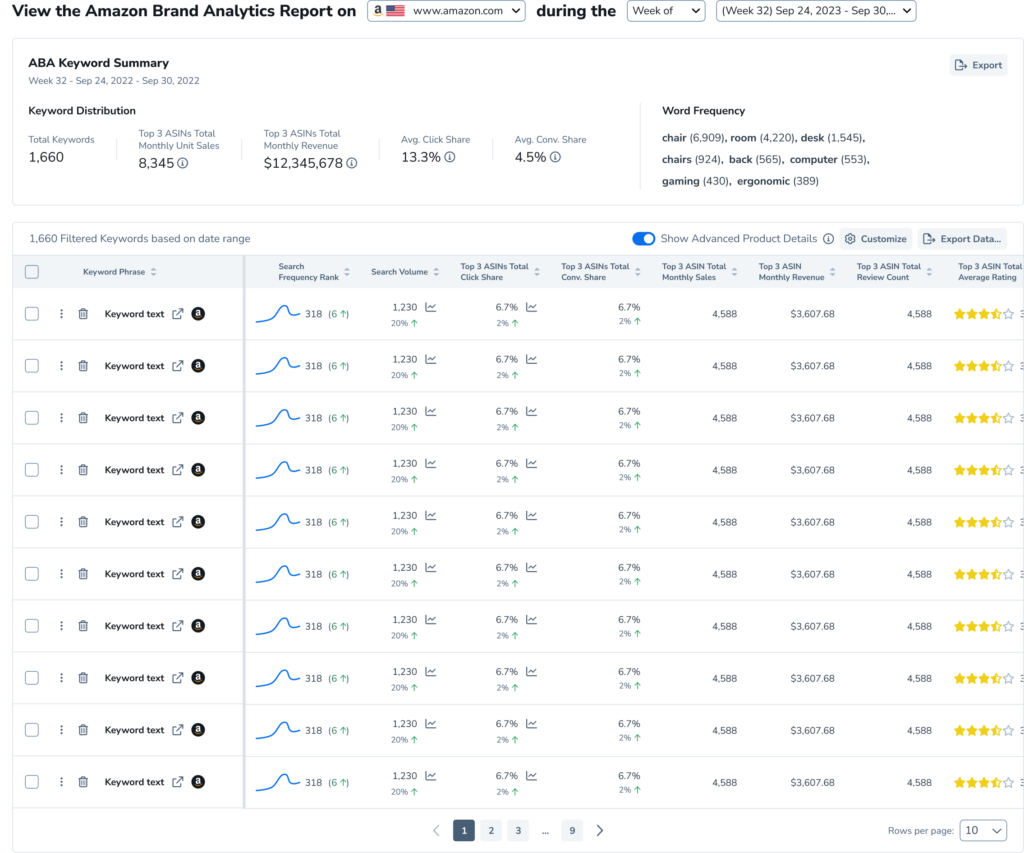Go to page 3 in pagination
The height and width of the screenshot is (853, 1024).
[x=519, y=831]
